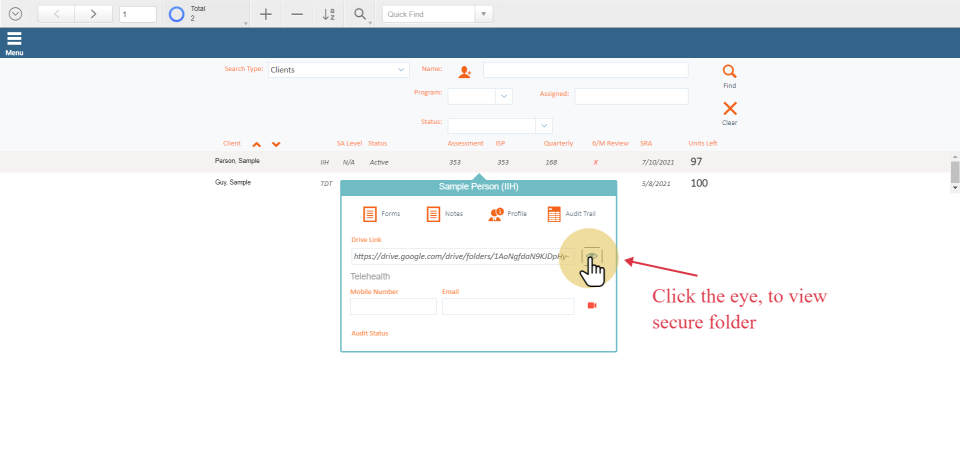Delete record with minus icon
This screenshot has height=470, width=960.
pos(297,14)
